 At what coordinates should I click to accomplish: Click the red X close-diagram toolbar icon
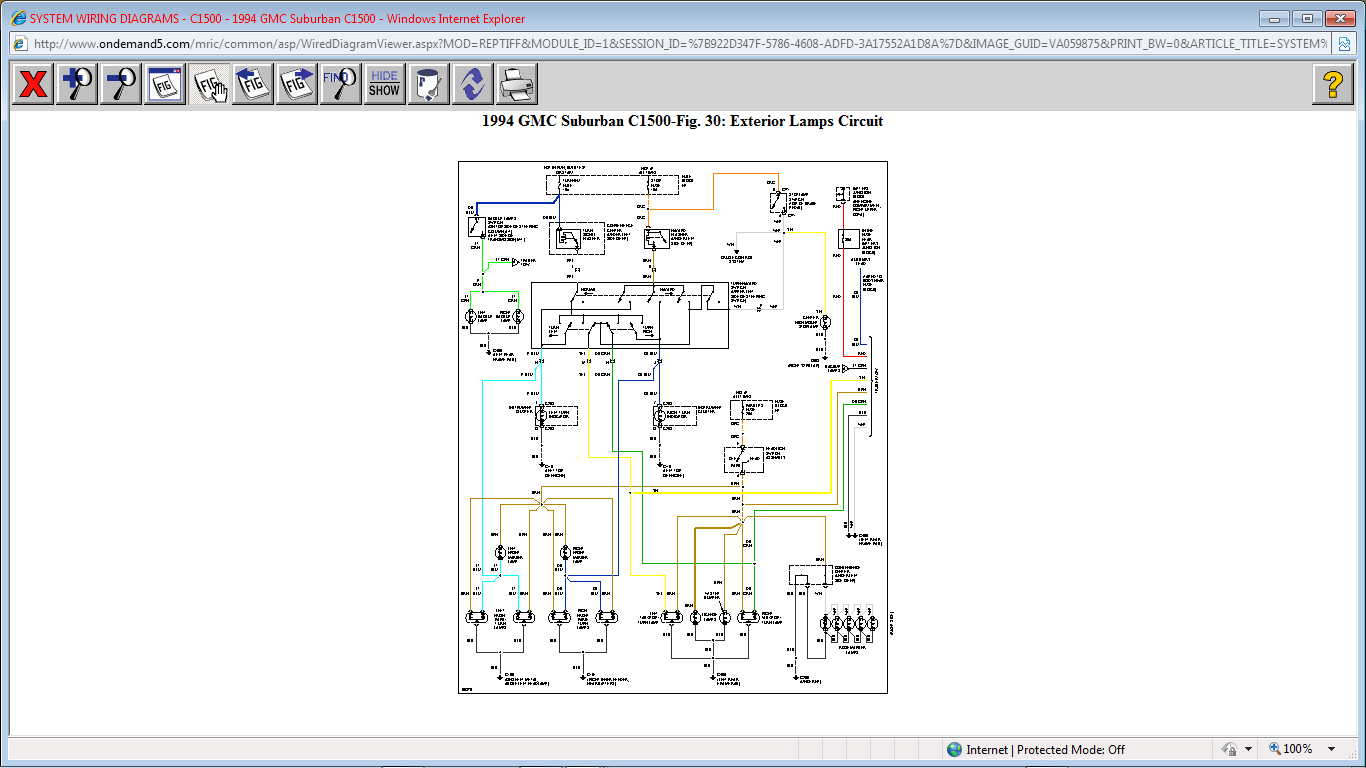coord(33,84)
